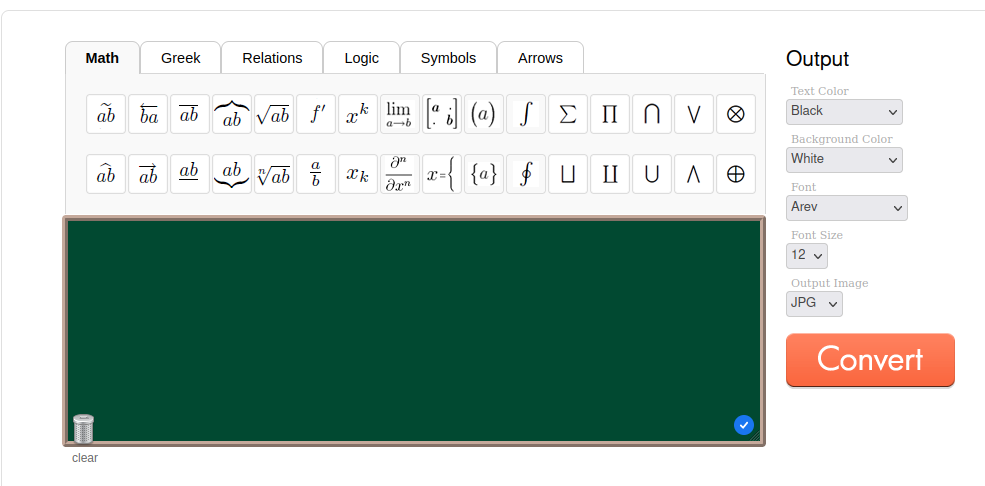Insert the square root symbol
Viewport: 985px width, 486px height.
tap(274, 114)
